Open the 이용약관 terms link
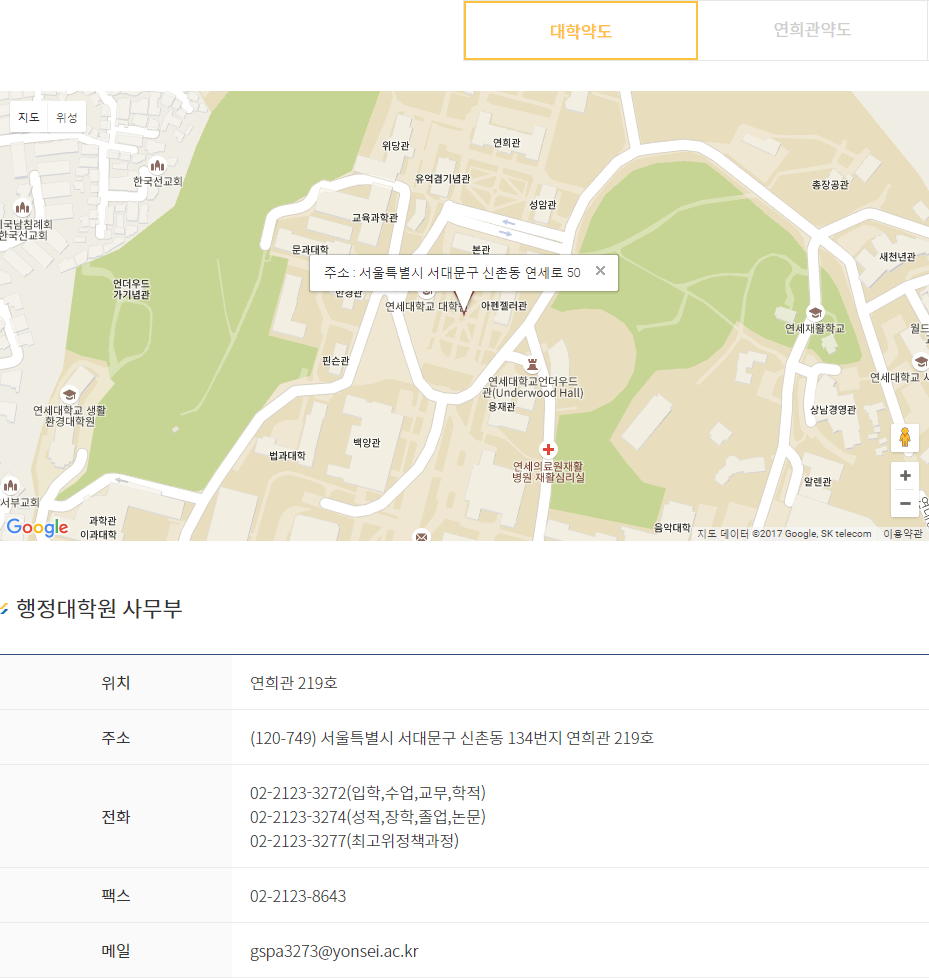Screen dimensions: 929x978 (x=902, y=534)
